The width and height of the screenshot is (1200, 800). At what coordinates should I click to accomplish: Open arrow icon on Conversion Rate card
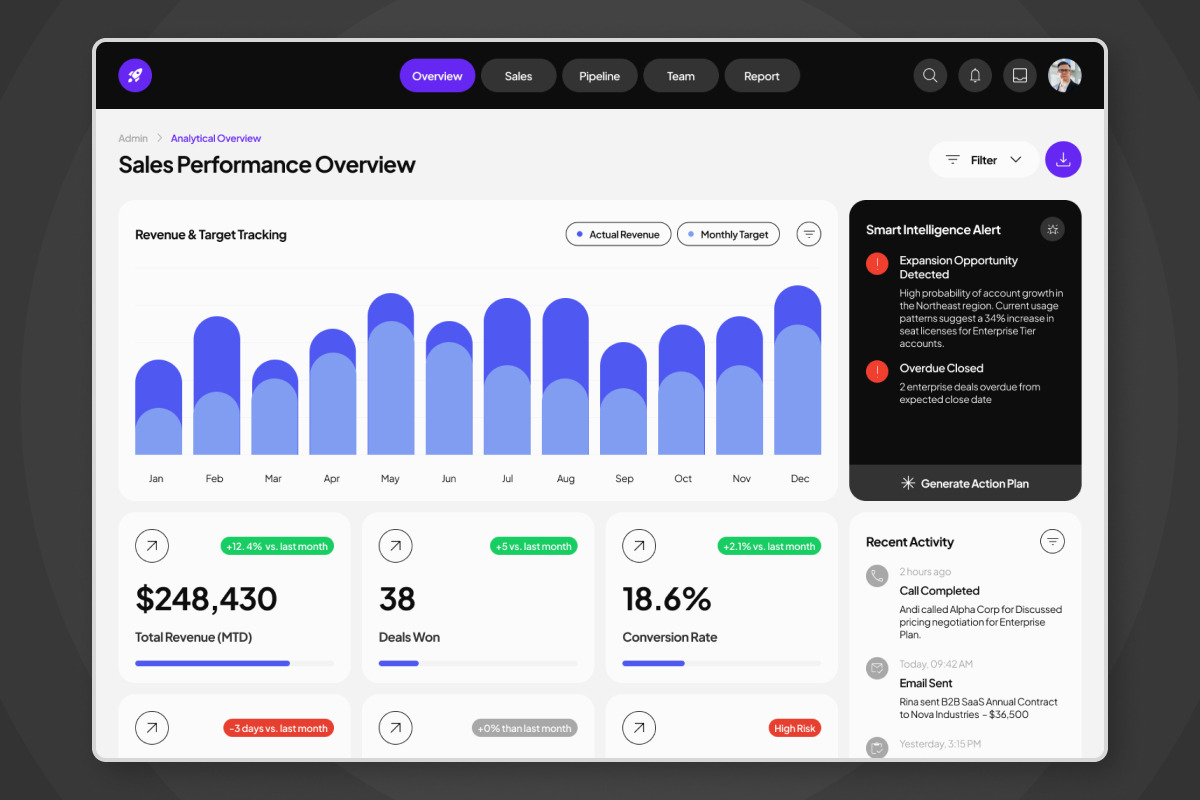pos(639,546)
